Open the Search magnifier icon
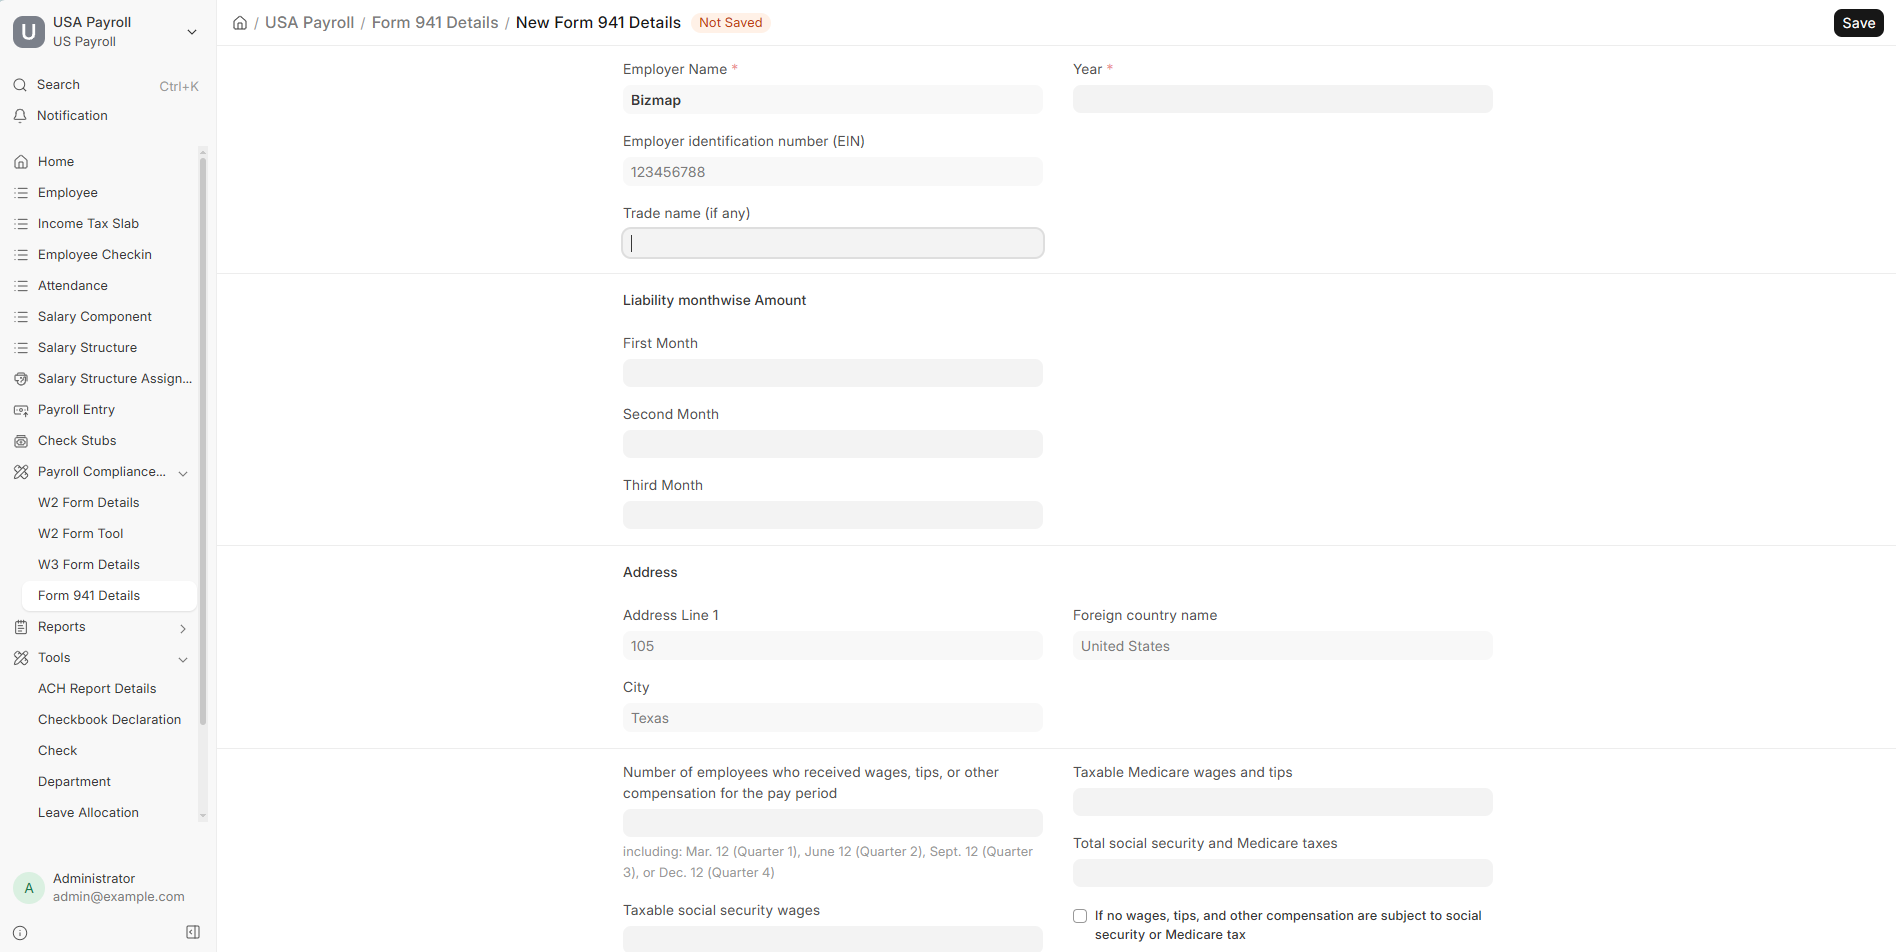 20,85
